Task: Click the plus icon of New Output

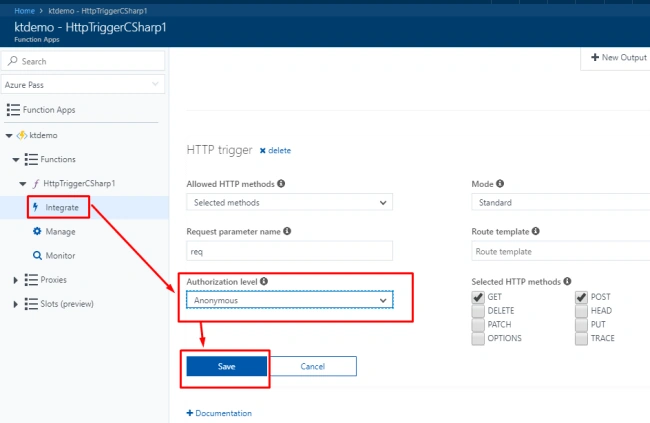Action: [x=595, y=57]
